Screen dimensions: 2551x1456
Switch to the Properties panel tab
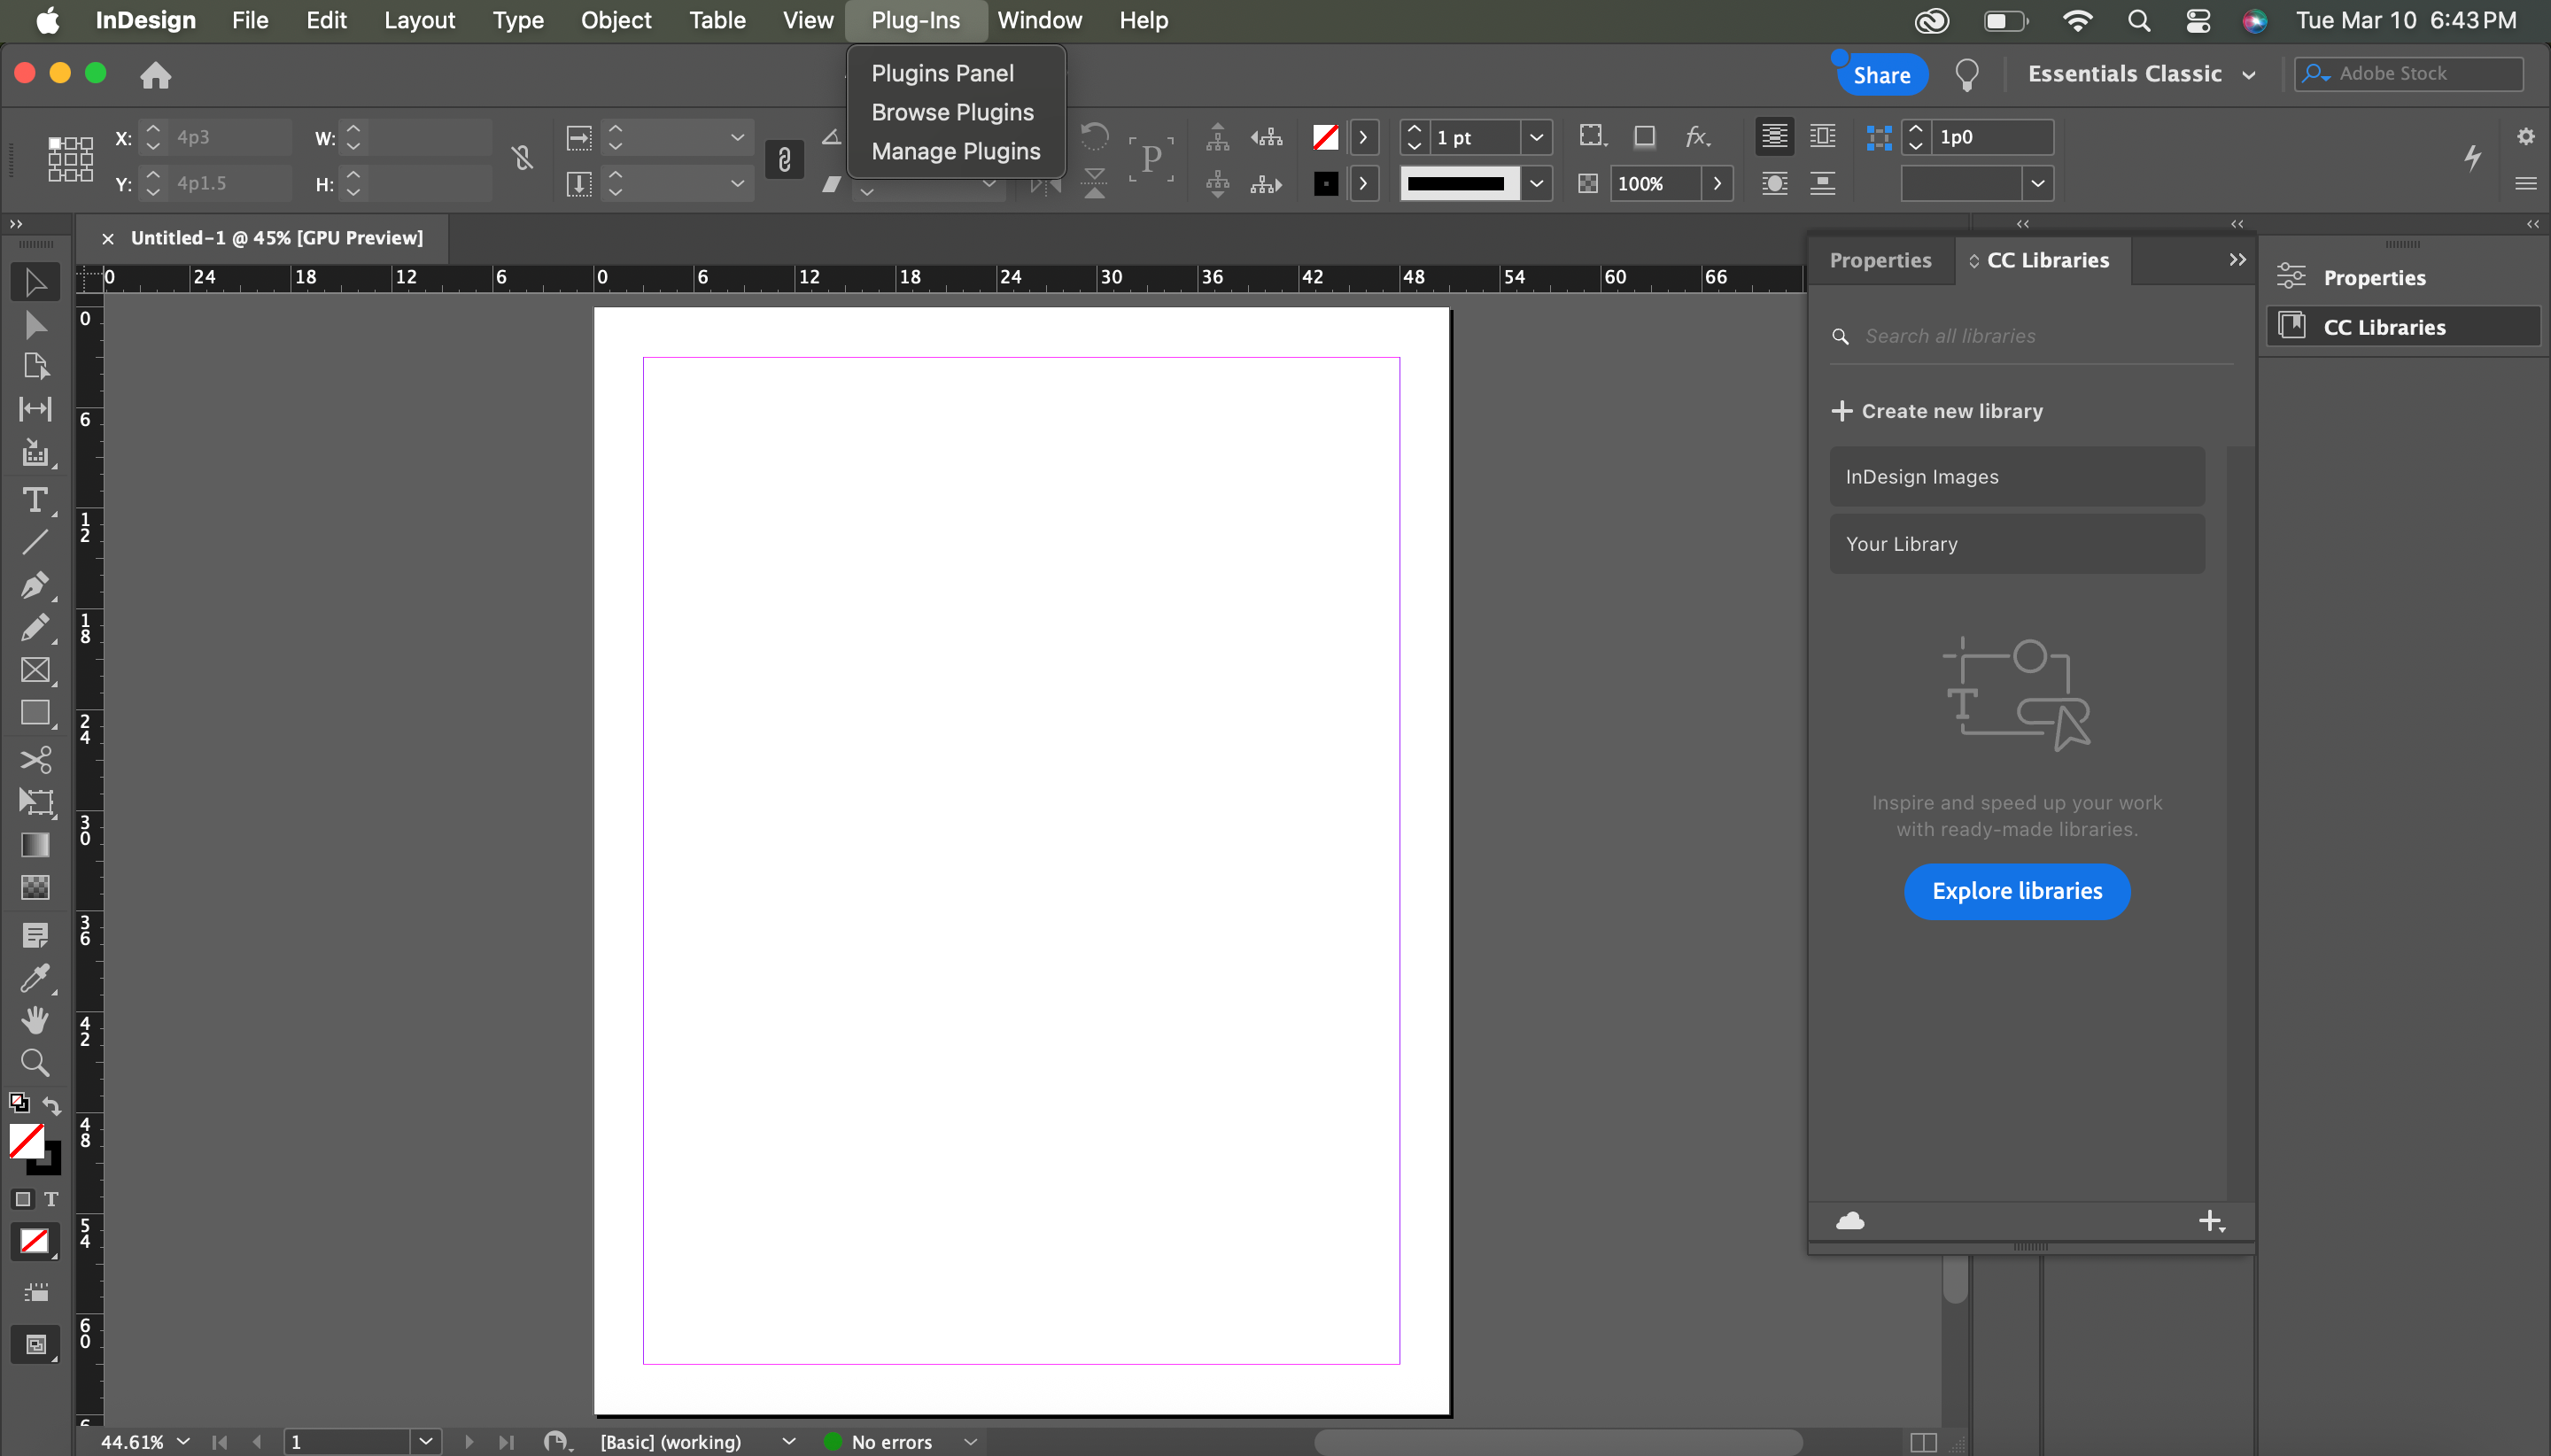point(1880,260)
